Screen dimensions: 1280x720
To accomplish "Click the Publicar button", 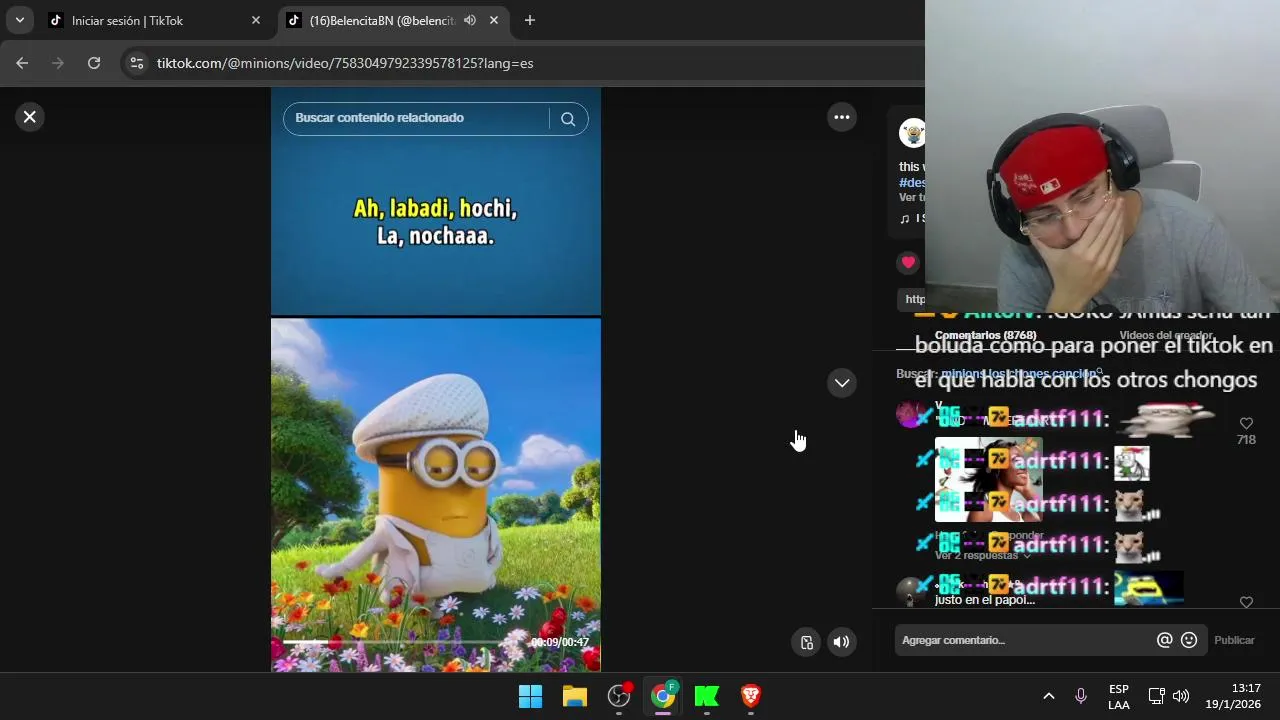I will coord(1234,640).
